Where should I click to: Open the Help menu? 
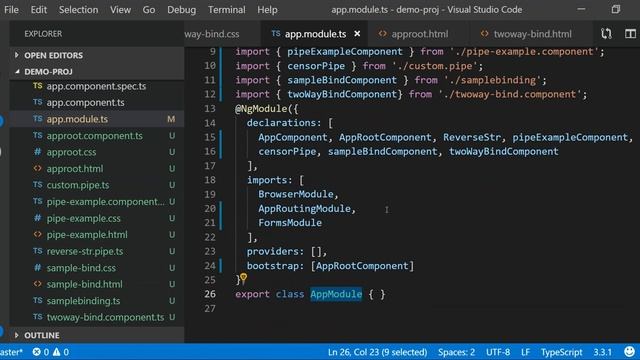267,9
